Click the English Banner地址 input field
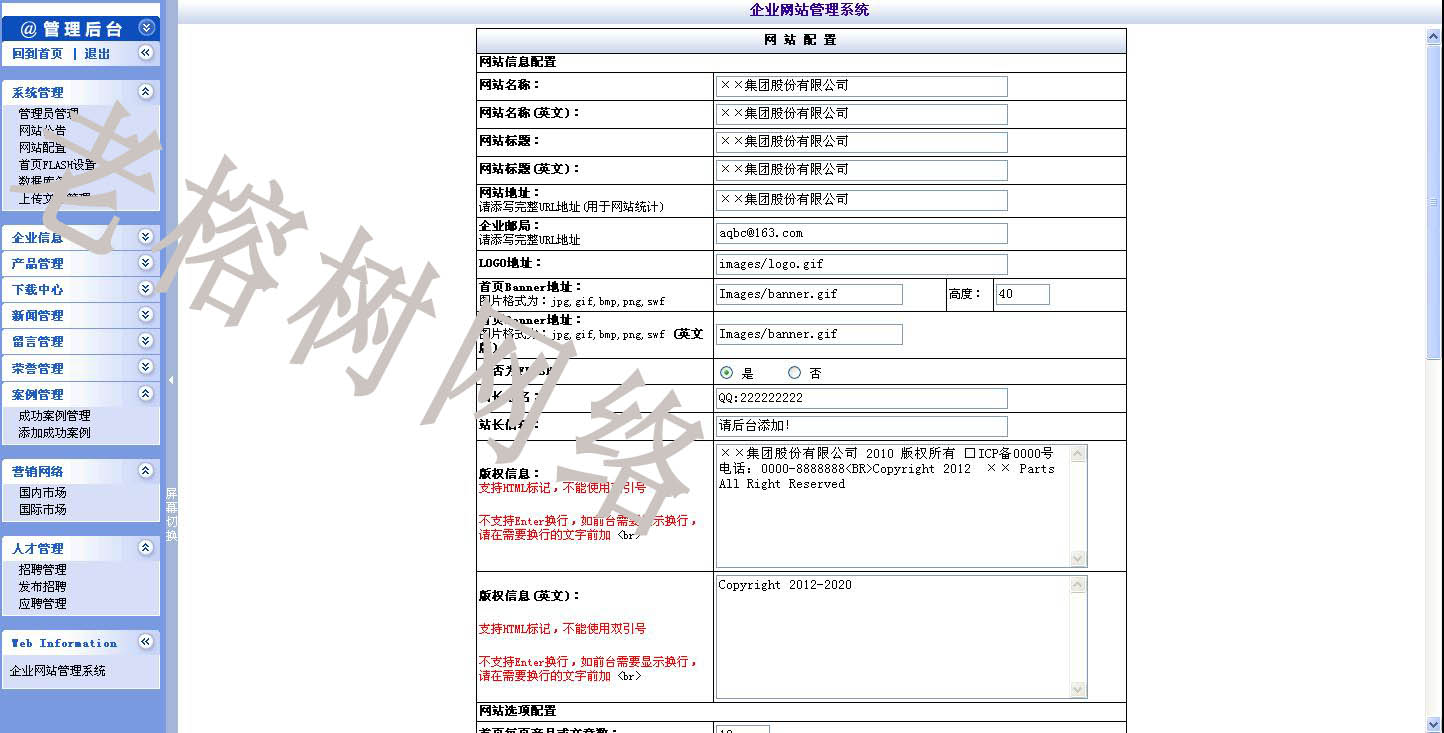The width and height of the screenshot is (1444, 733). (x=809, y=334)
